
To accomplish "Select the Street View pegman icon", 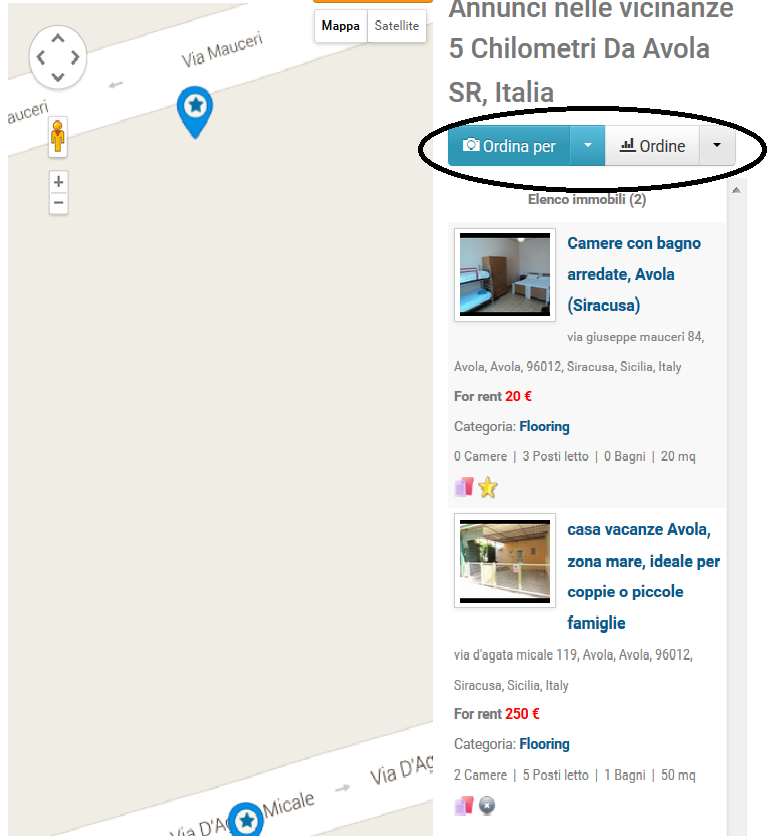I will (x=58, y=136).
